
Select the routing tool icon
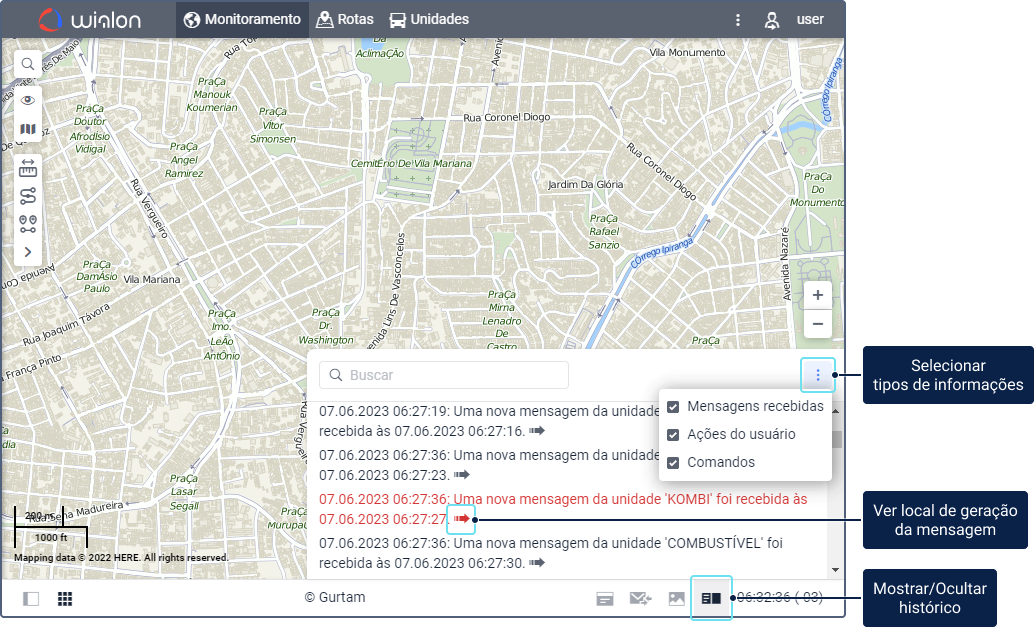[28, 196]
